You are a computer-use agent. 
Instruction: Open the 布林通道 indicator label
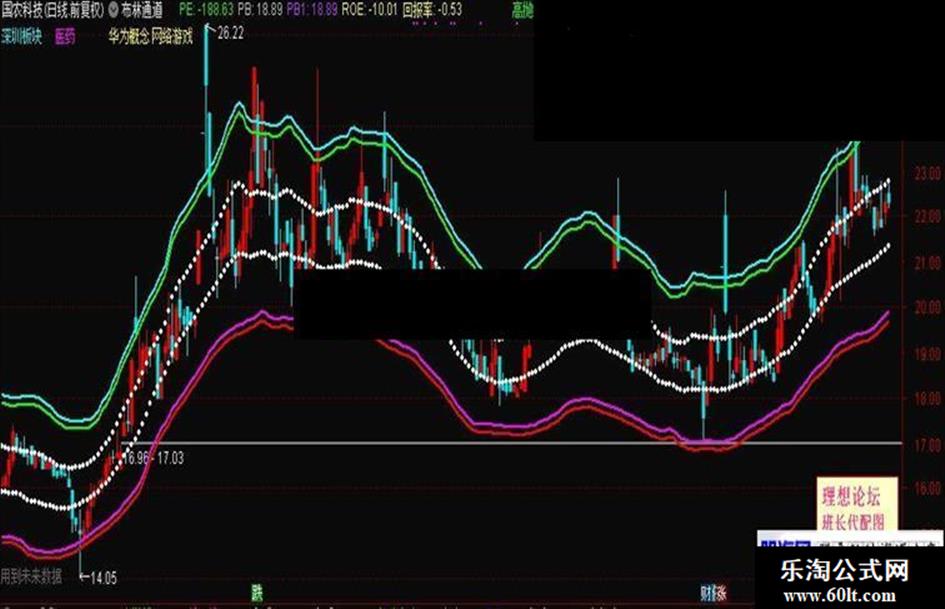click(x=141, y=10)
